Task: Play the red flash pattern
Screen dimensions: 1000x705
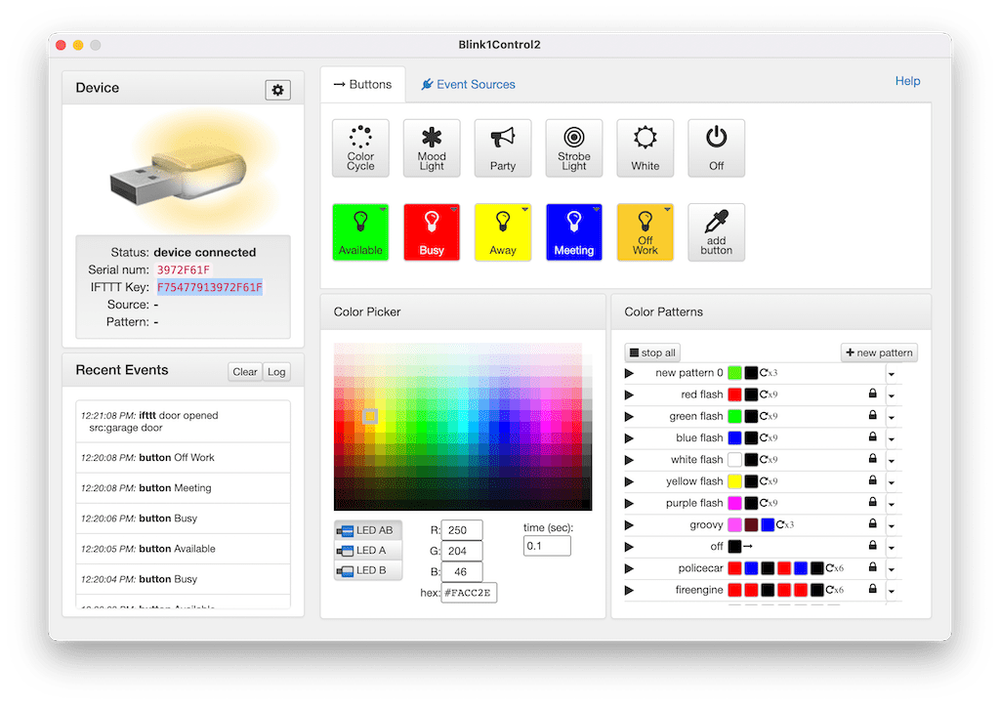Action: tap(629, 395)
